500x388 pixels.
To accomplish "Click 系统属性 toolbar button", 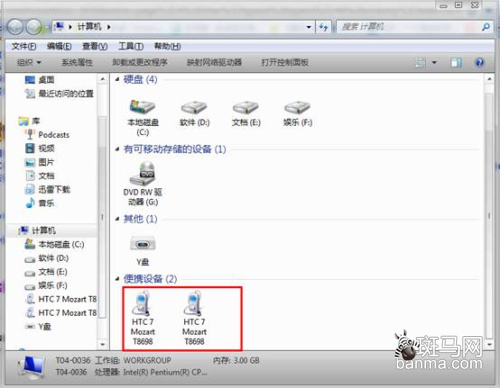I will pos(77,62).
